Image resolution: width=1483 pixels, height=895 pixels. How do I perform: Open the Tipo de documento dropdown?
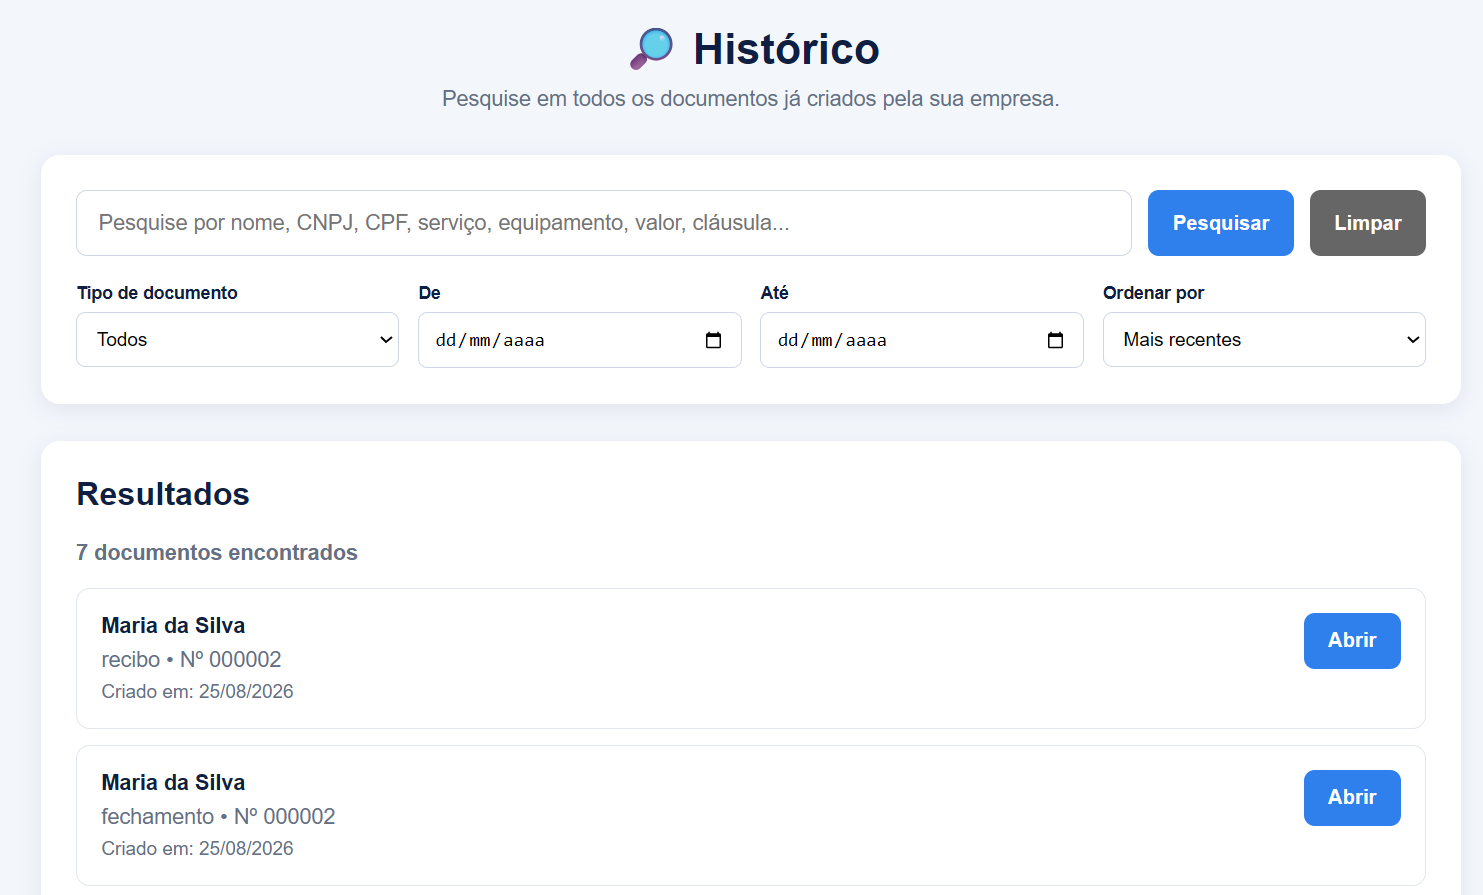[238, 340]
